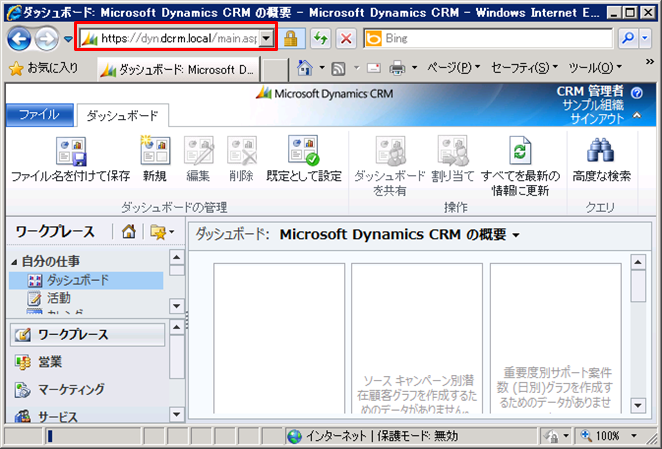The height and width of the screenshot is (449, 662).
Task: Click 割り当て ribbon button
Action: (453, 160)
